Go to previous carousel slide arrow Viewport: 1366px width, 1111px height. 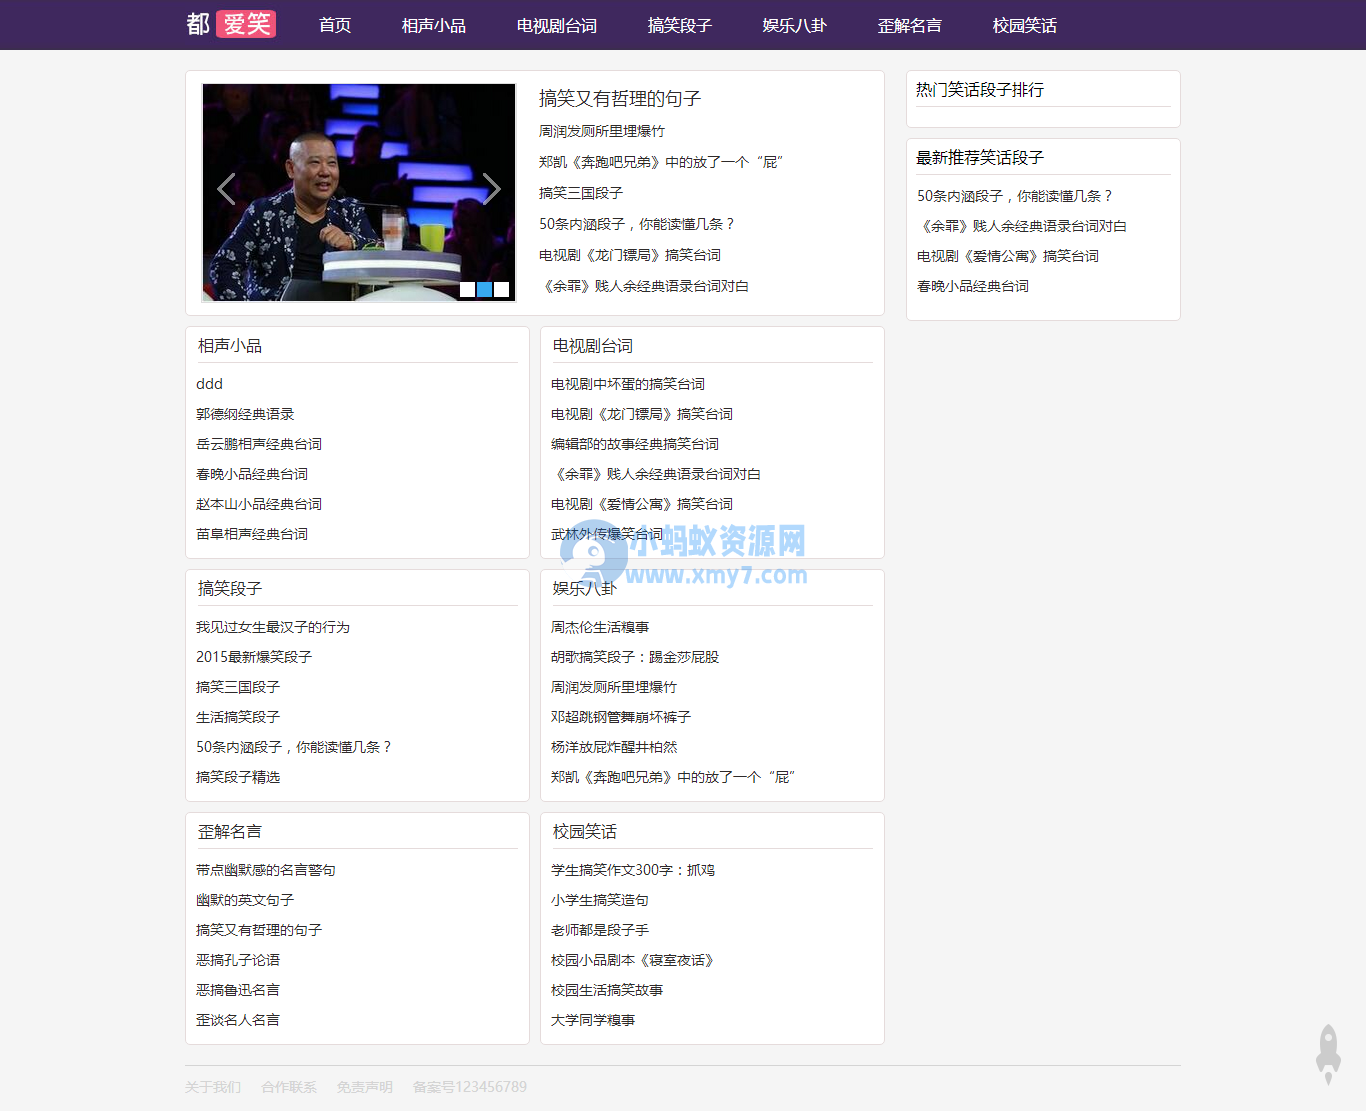(226, 189)
